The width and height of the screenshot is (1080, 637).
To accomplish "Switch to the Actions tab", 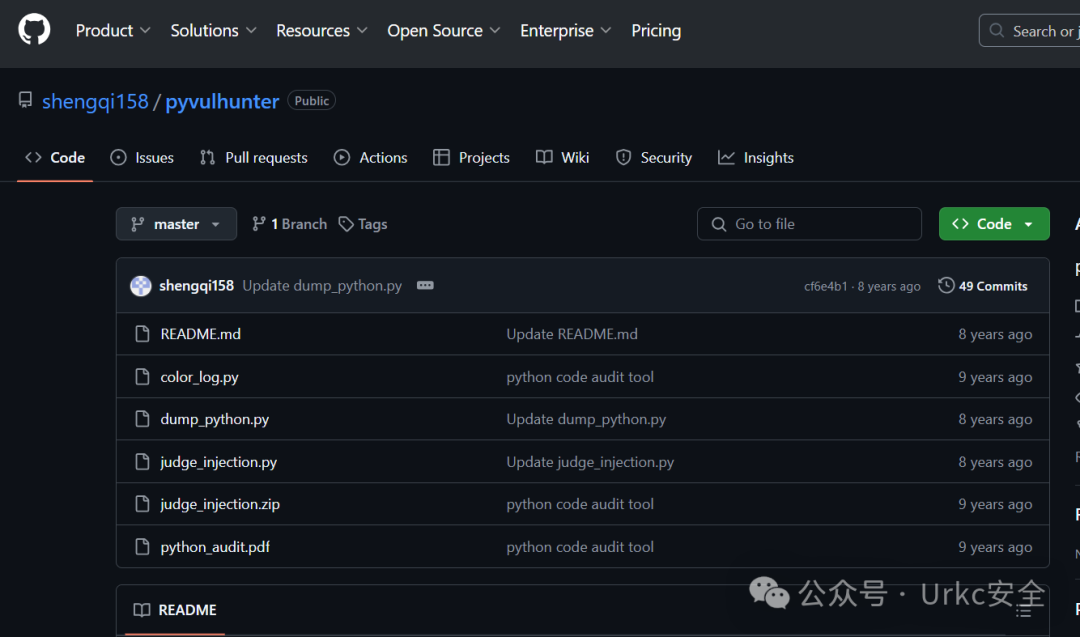I will 371,158.
